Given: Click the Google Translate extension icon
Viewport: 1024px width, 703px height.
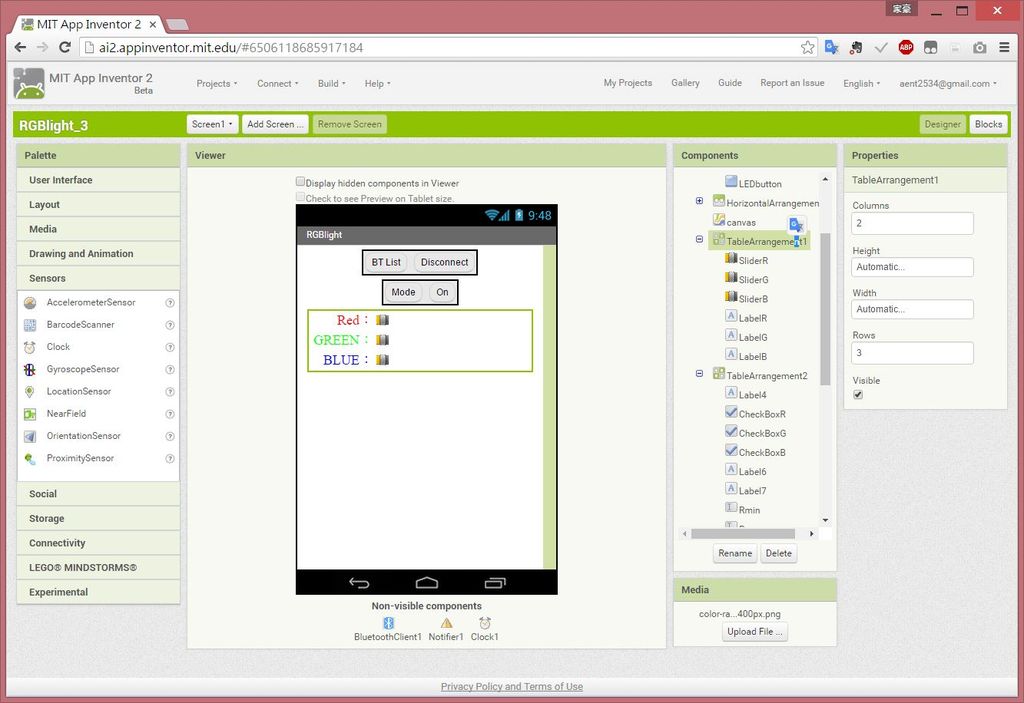Looking at the screenshot, I should tap(831, 48).
